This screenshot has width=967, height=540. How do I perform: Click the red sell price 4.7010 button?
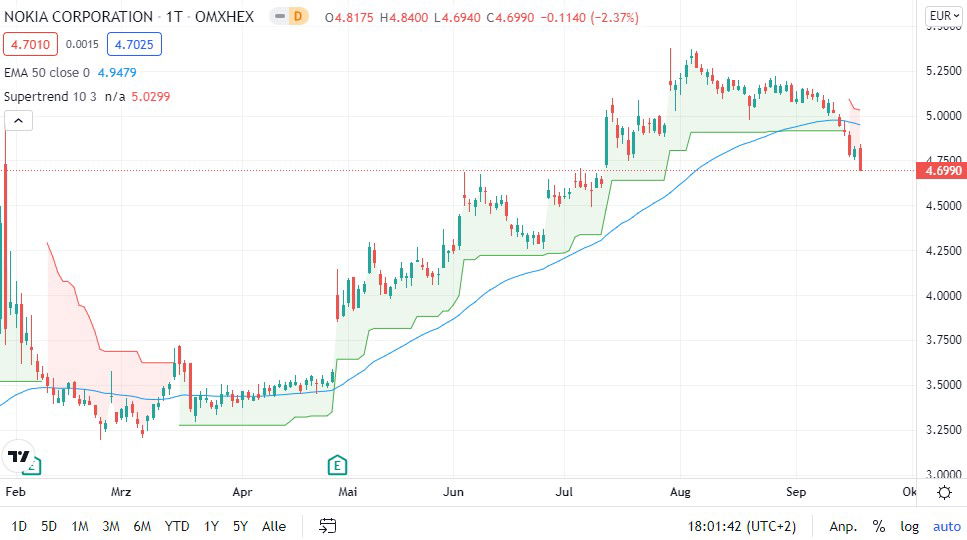tap(28, 44)
